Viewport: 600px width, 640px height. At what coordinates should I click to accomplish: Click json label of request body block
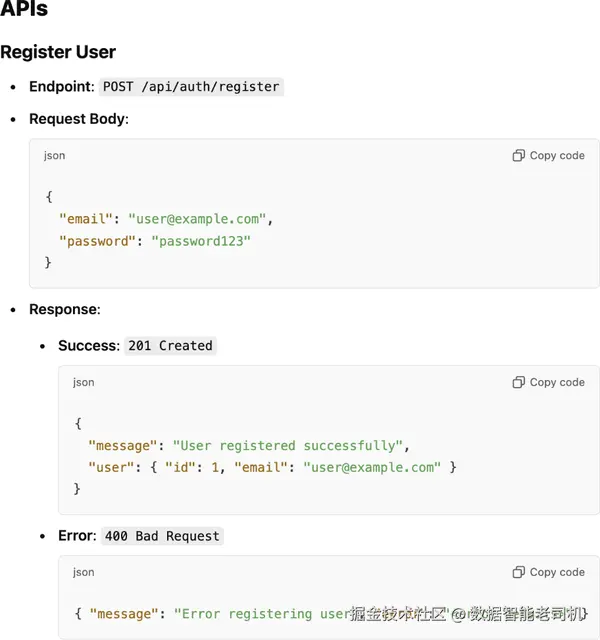[54, 156]
